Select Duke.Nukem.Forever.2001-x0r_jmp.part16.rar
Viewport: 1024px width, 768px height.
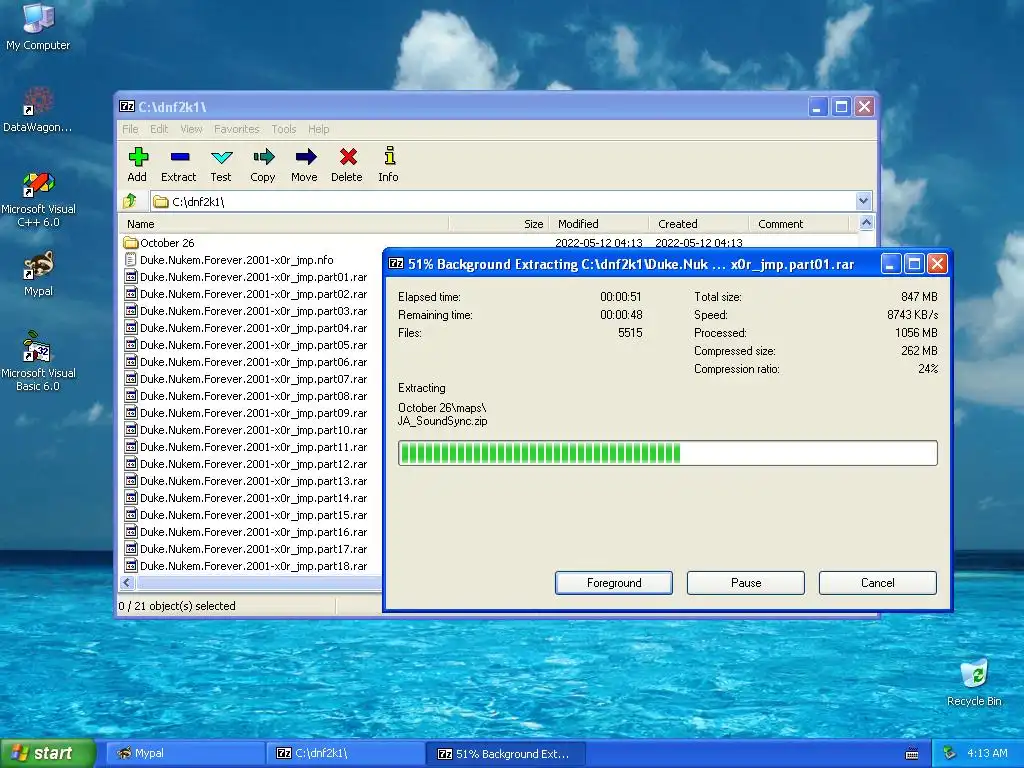click(x=253, y=532)
